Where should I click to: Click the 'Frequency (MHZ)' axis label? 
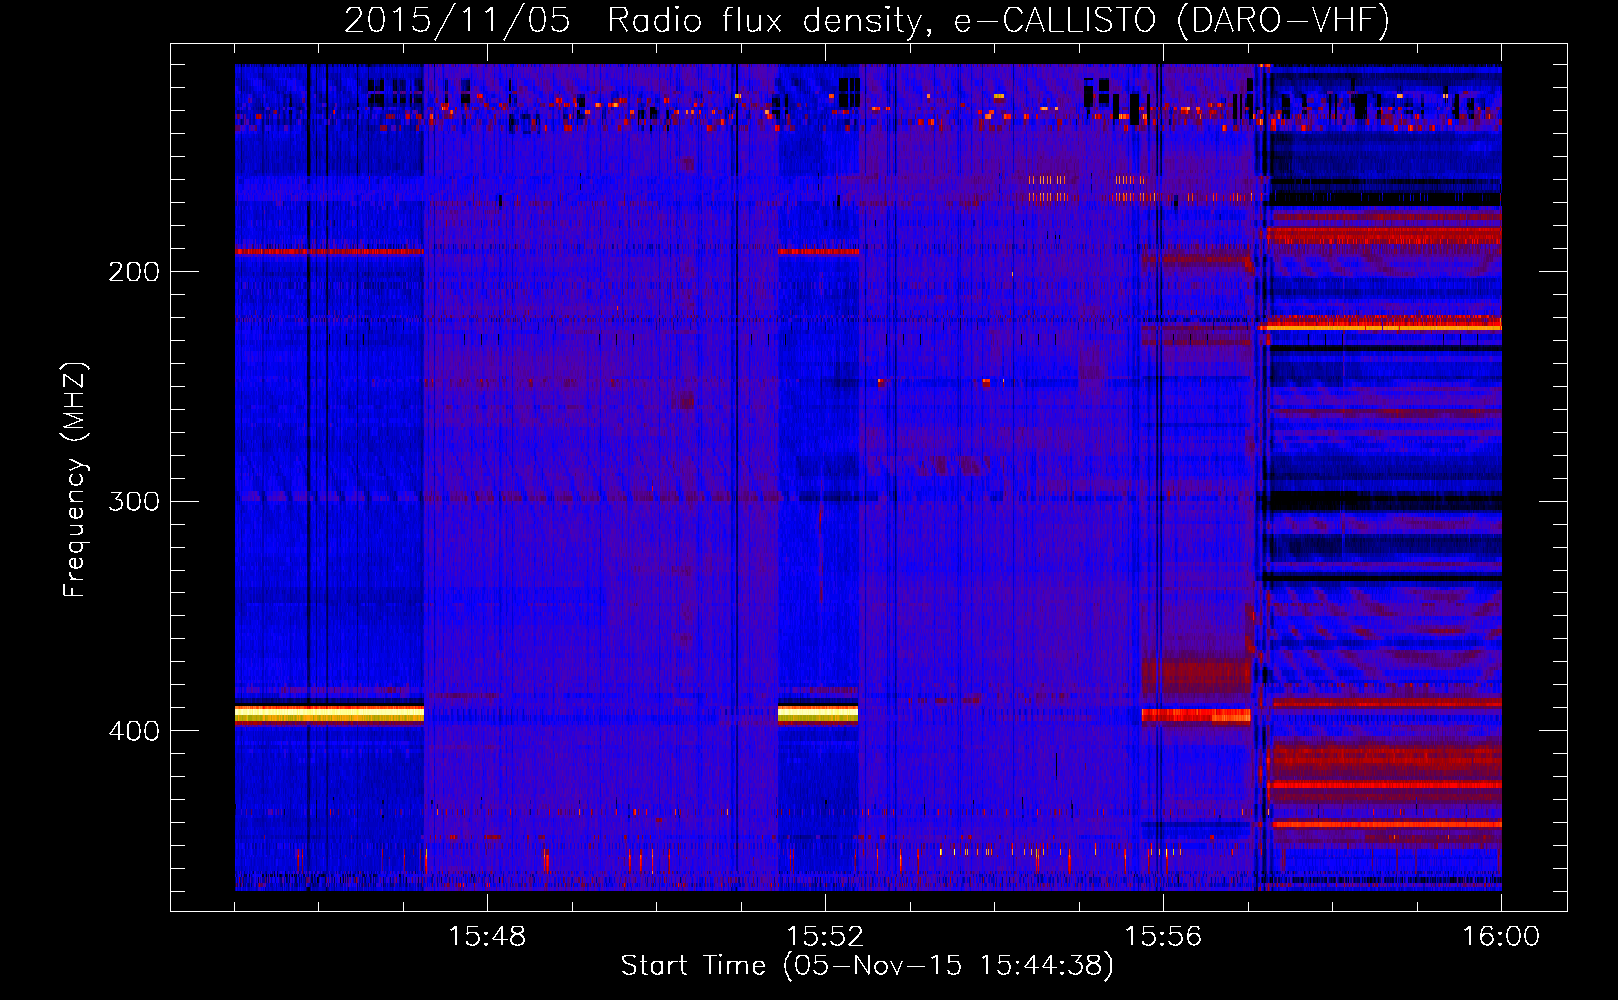(x=75, y=480)
